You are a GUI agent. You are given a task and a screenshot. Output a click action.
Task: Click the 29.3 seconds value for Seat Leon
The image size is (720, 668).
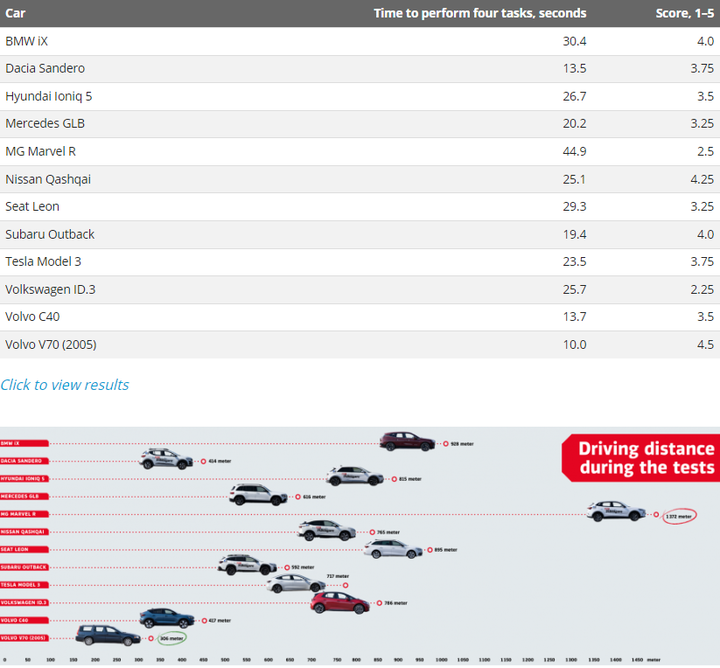[x=574, y=207]
